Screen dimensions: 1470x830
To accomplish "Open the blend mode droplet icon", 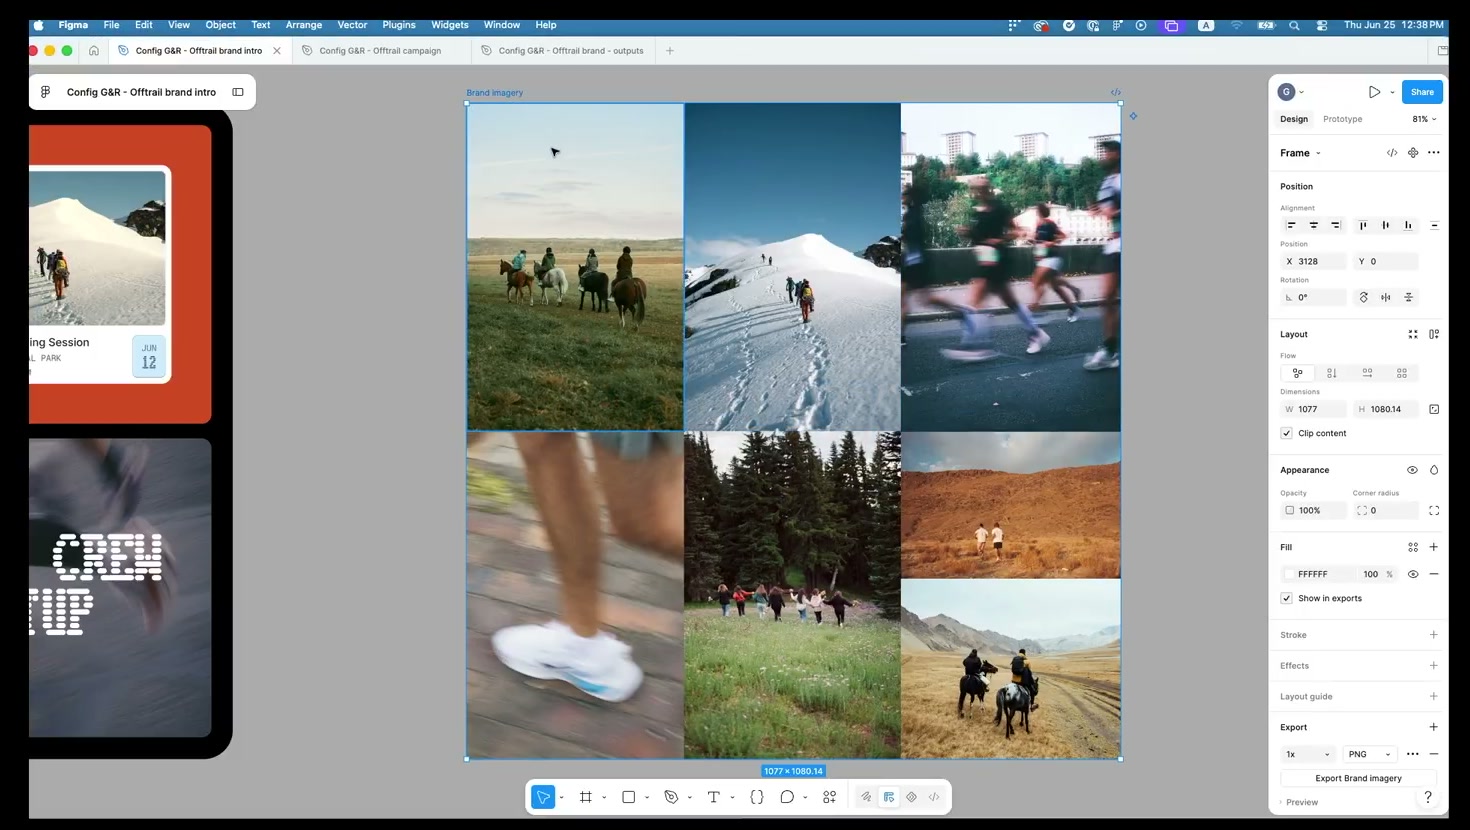I will tap(1434, 470).
